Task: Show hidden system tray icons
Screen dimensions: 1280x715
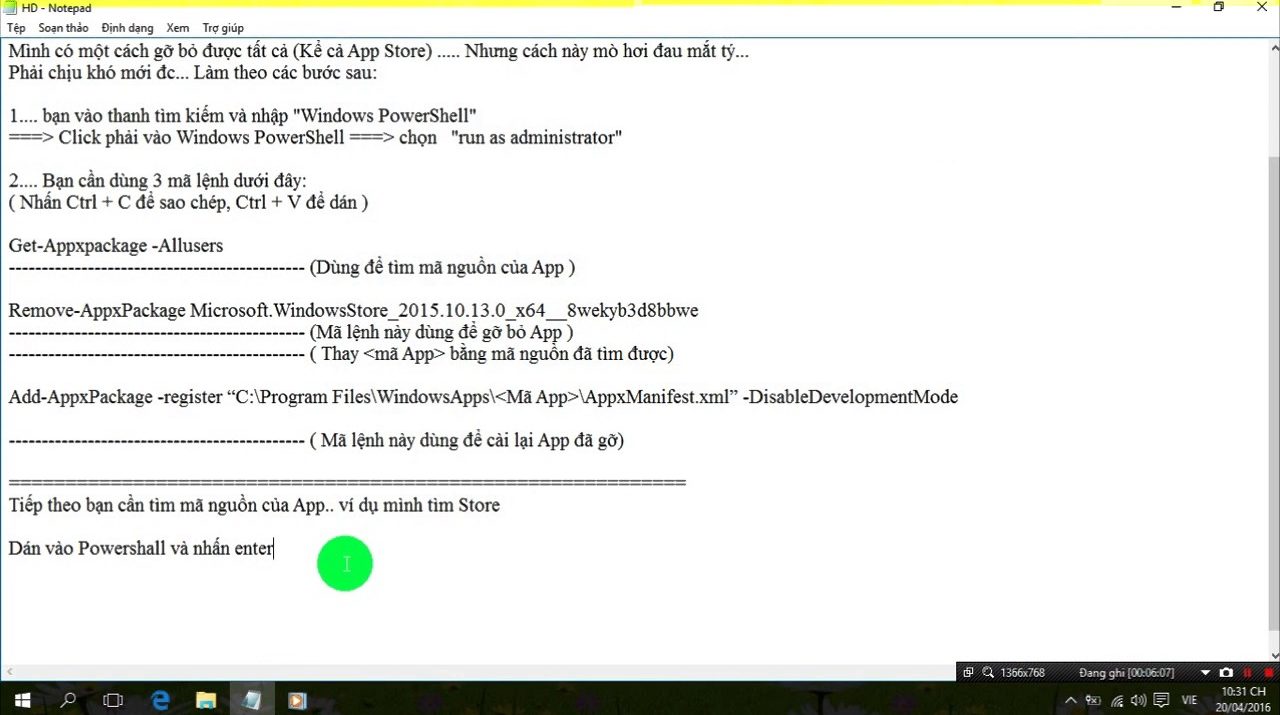Action: 1072,700
